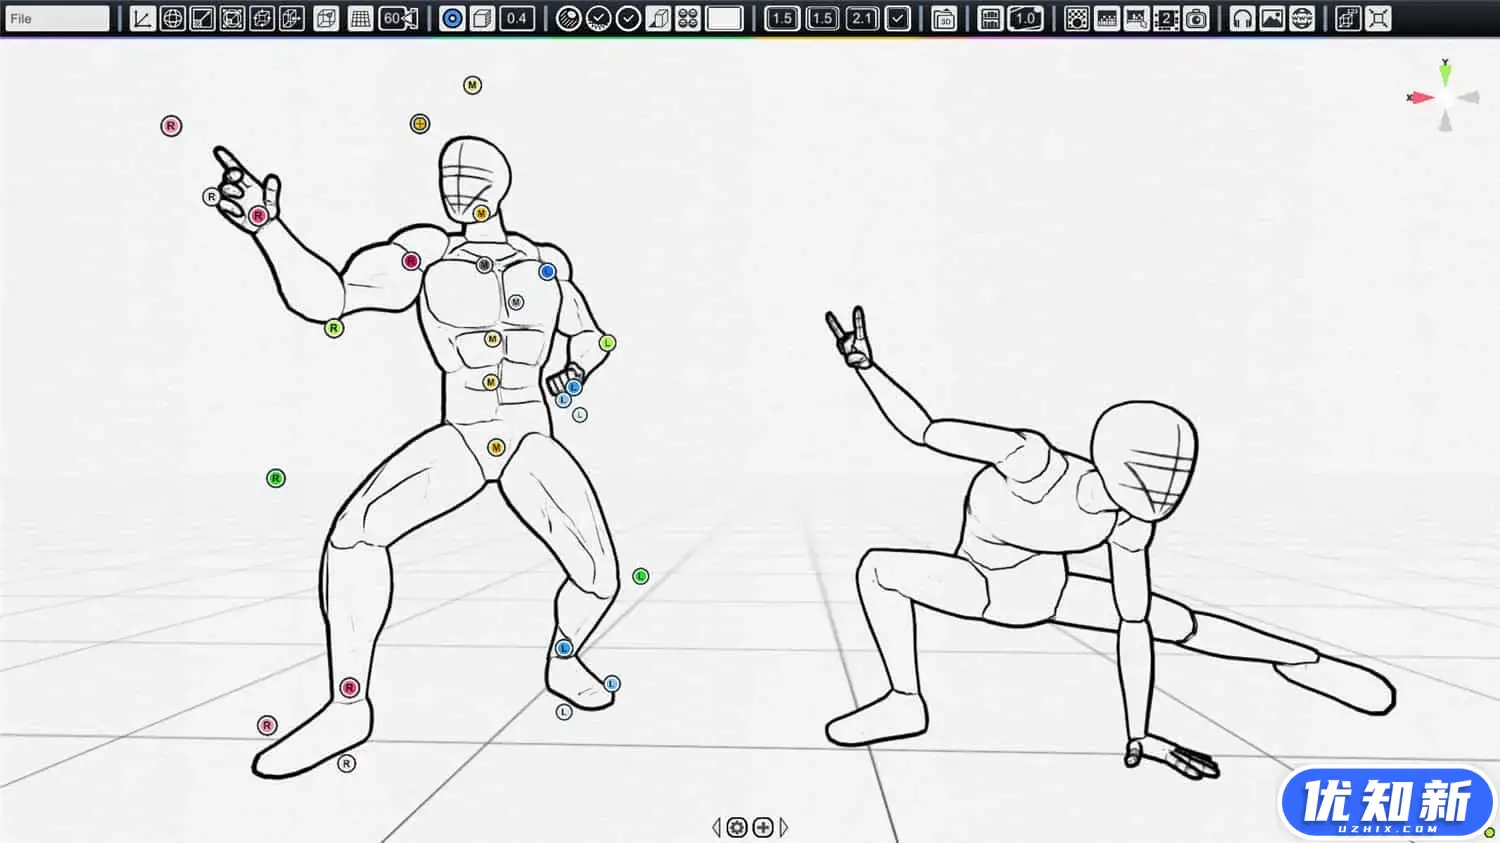Toggle the blue ring outline button
Image resolution: width=1500 pixels, height=843 pixels.
(452, 18)
